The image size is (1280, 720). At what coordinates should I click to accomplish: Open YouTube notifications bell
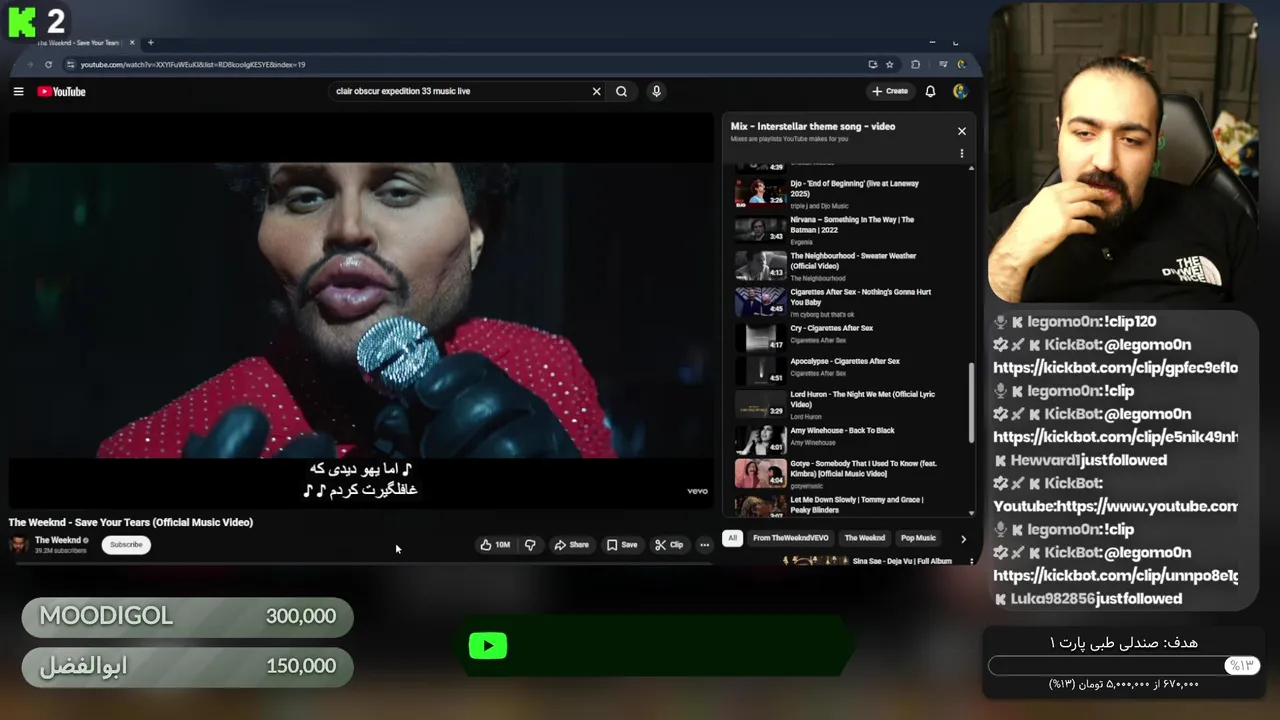(x=930, y=91)
